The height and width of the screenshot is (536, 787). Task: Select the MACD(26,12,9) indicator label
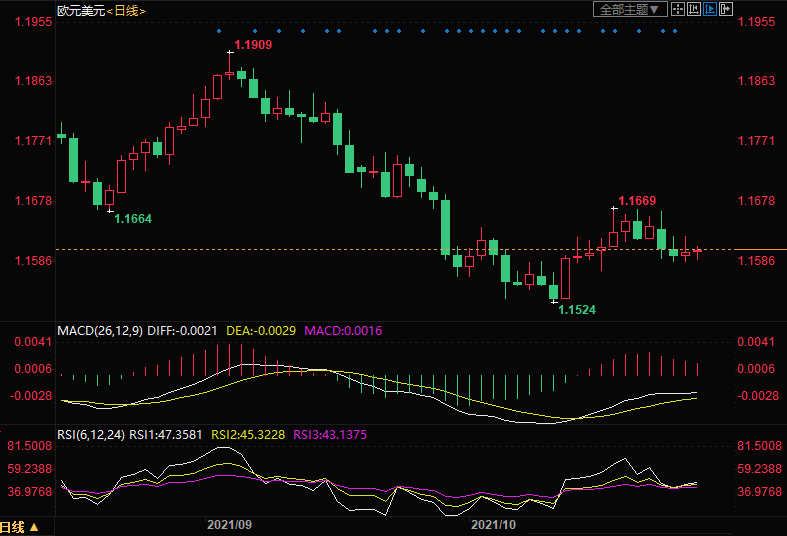[x=99, y=330]
